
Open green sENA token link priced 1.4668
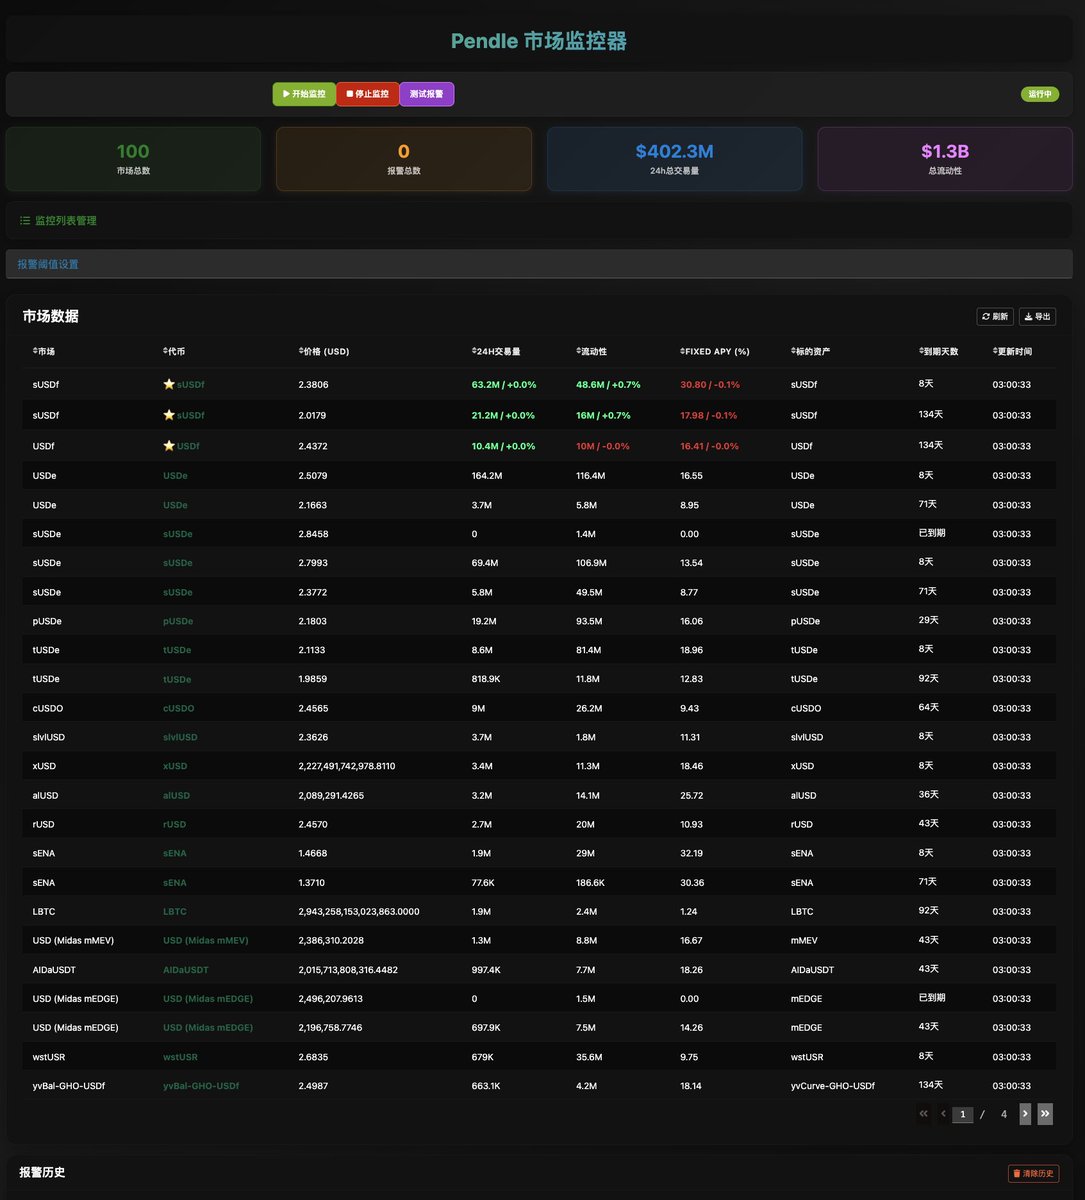coord(175,854)
